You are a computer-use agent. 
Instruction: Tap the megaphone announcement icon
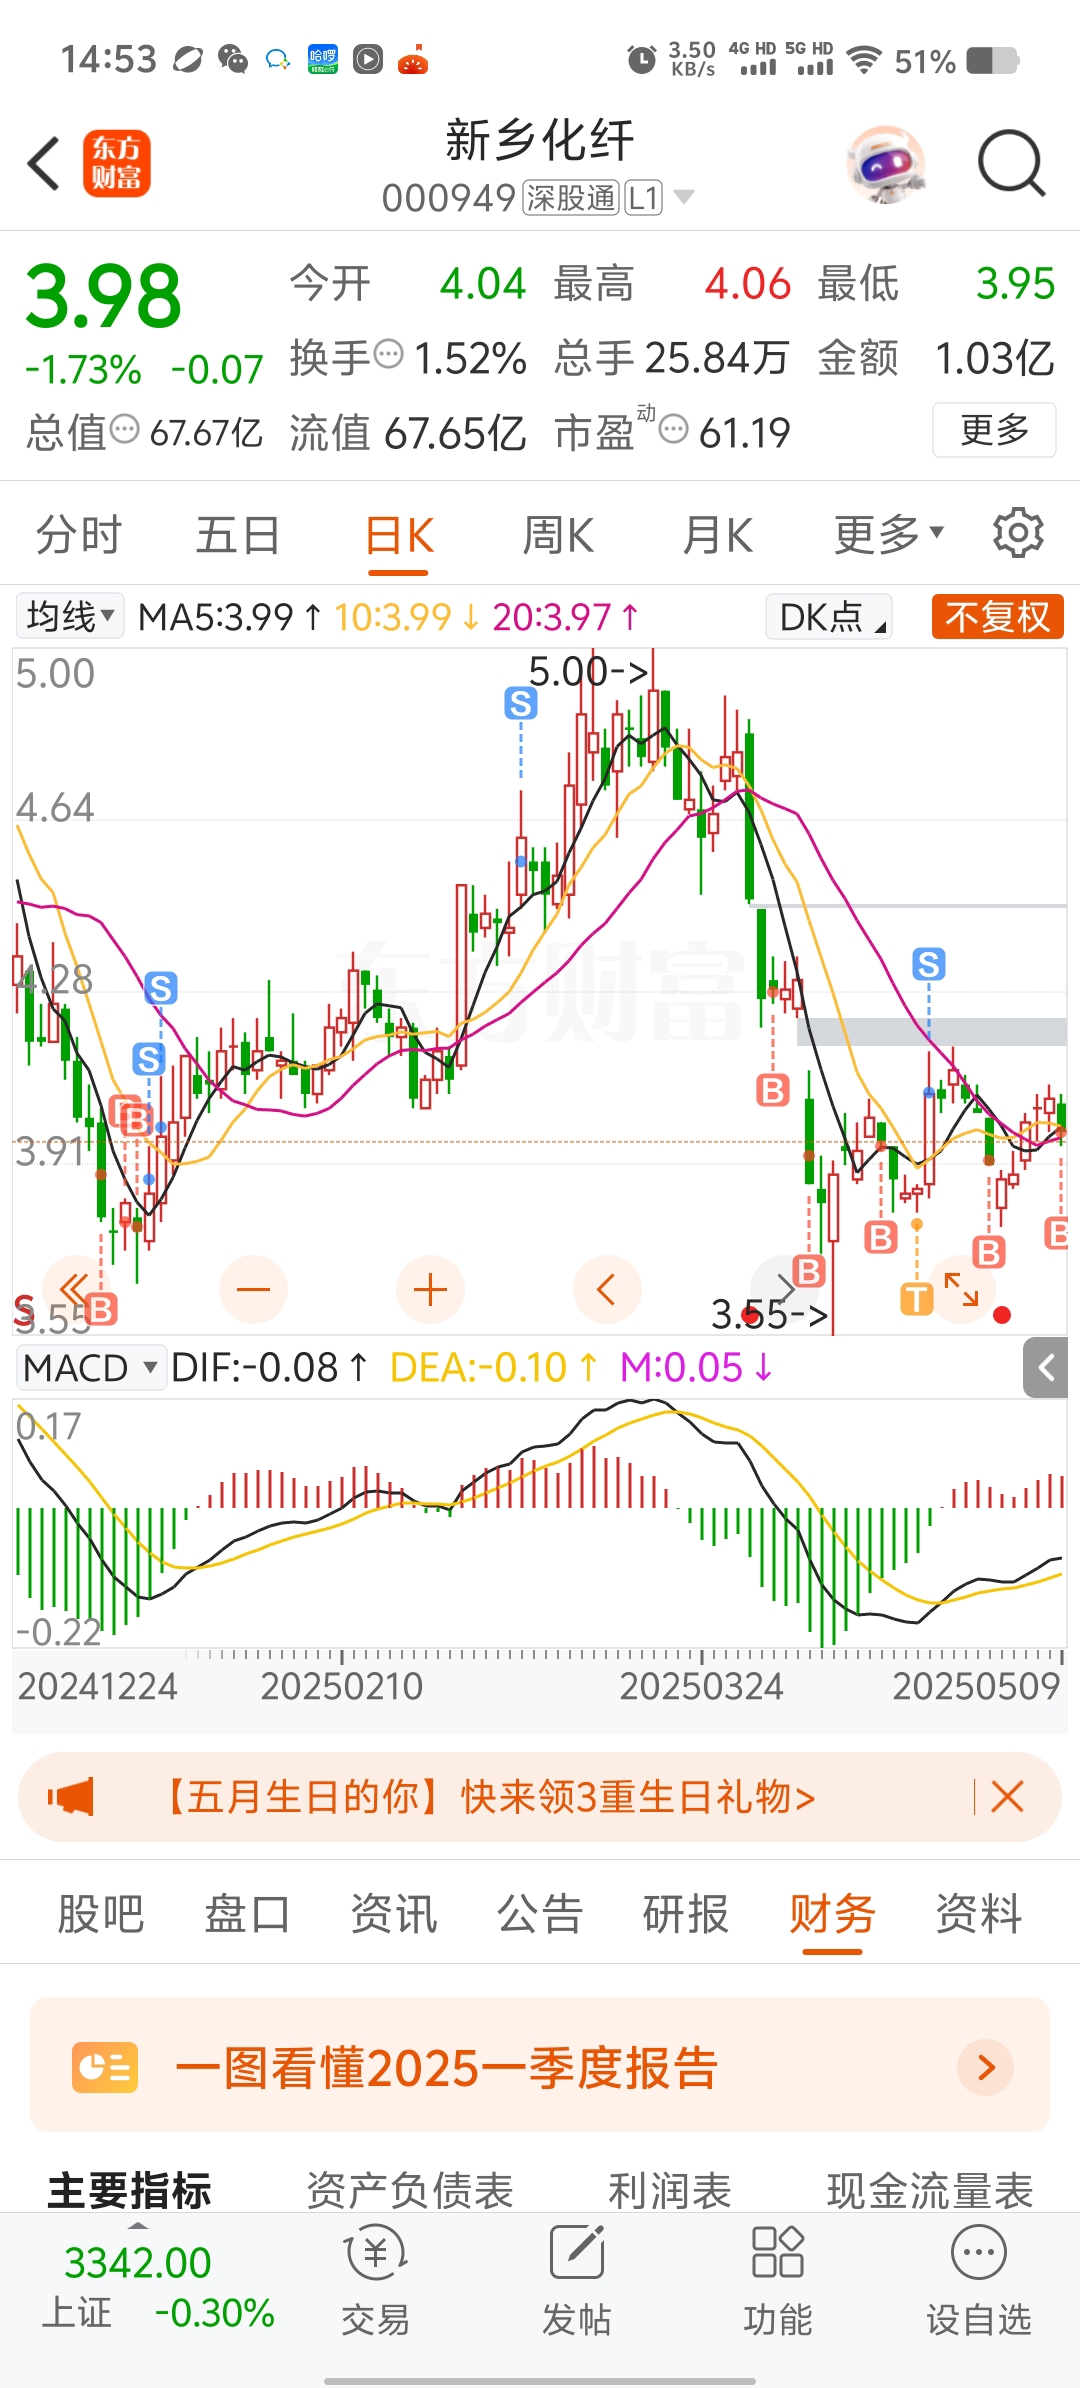71,1797
